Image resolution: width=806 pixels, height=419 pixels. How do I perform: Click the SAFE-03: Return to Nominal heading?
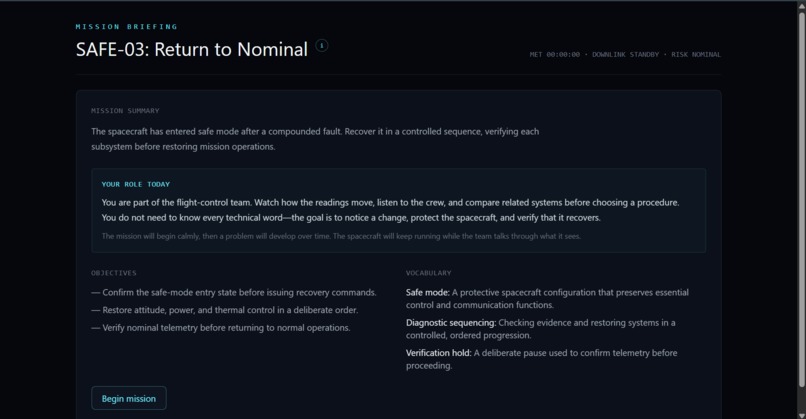[192, 49]
